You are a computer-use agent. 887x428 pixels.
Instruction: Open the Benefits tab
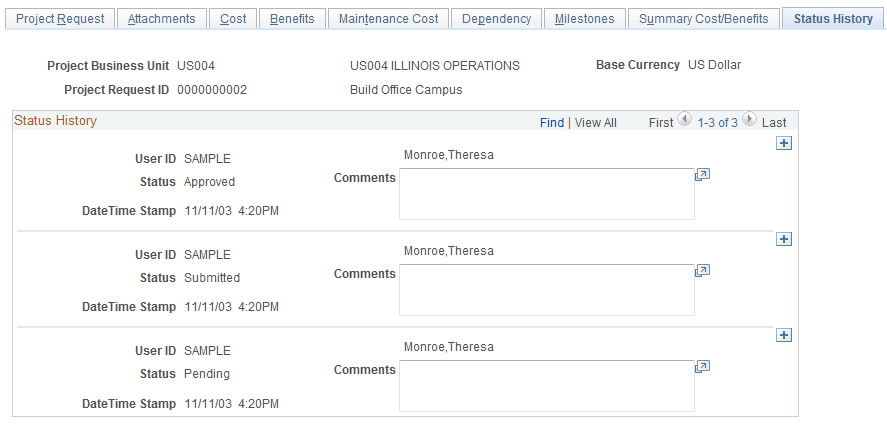(x=292, y=19)
